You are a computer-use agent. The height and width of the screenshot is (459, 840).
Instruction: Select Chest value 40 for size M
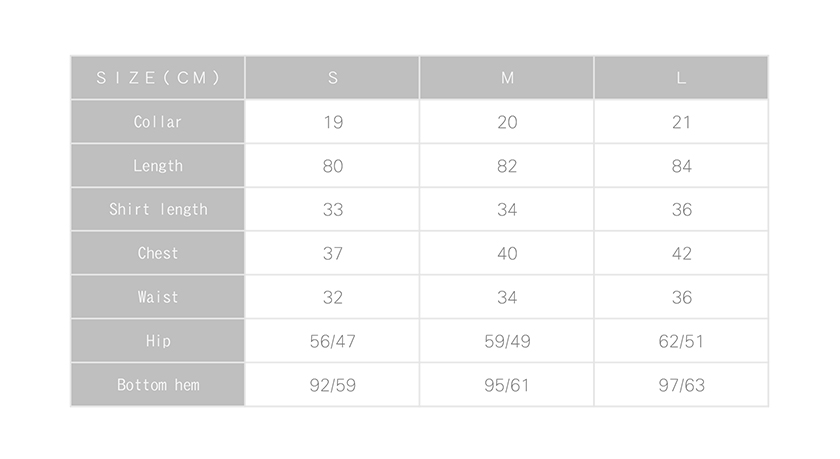coord(507,253)
